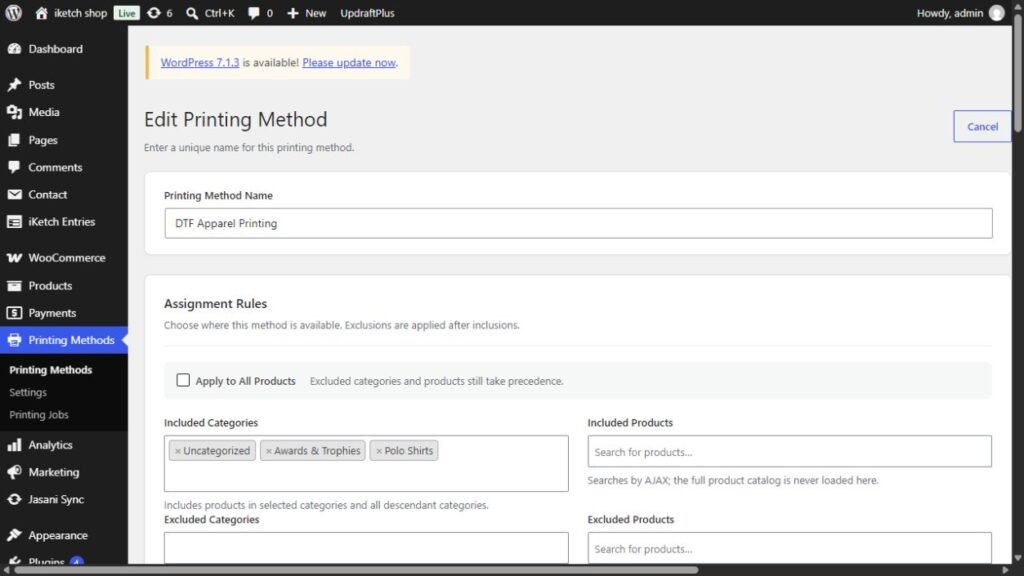Image resolution: width=1024 pixels, height=576 pixels.
Task: Click the iKetch Entries list icon
Action: tap(14, 222)
